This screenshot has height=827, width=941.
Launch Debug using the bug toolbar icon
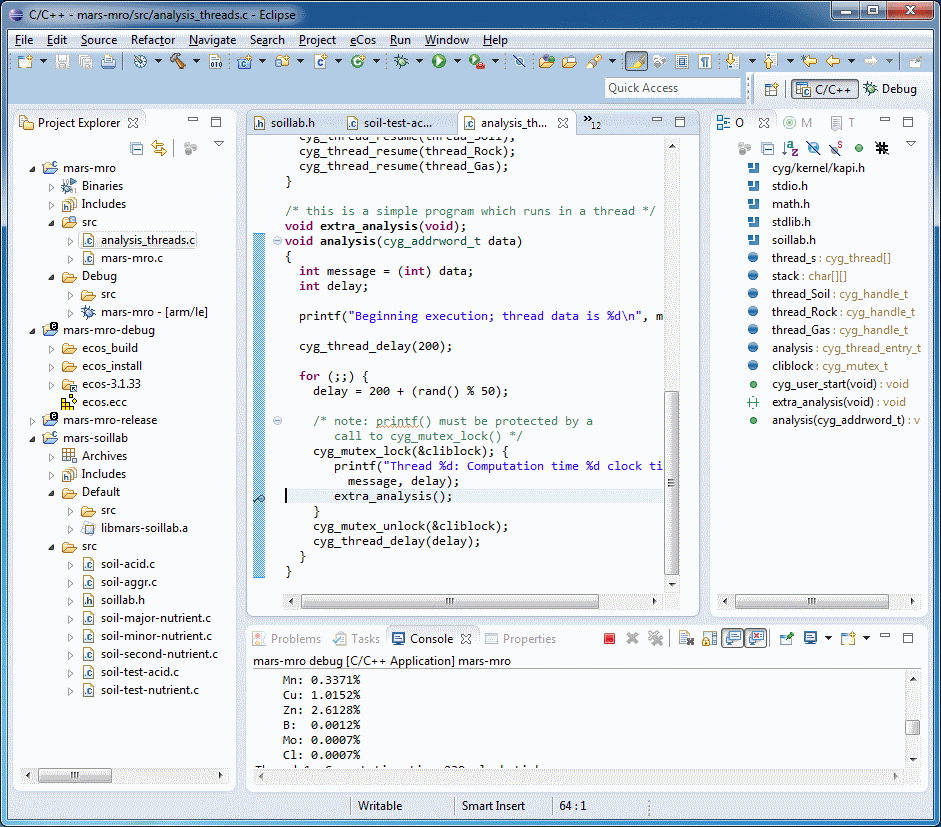[401, 62]
